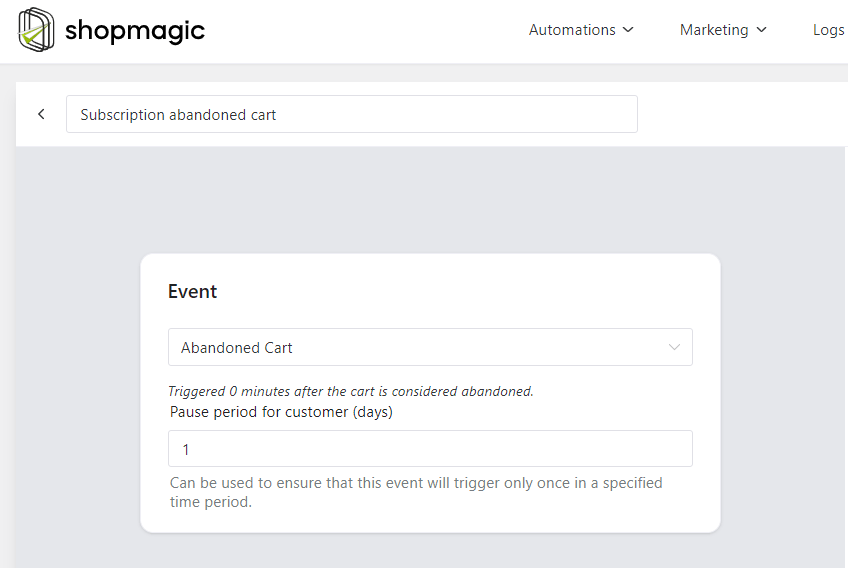Go back using the left arrow icon
The height and width of the screenshot is (568, 848).
pyautogui.click(x=41, y=114)
